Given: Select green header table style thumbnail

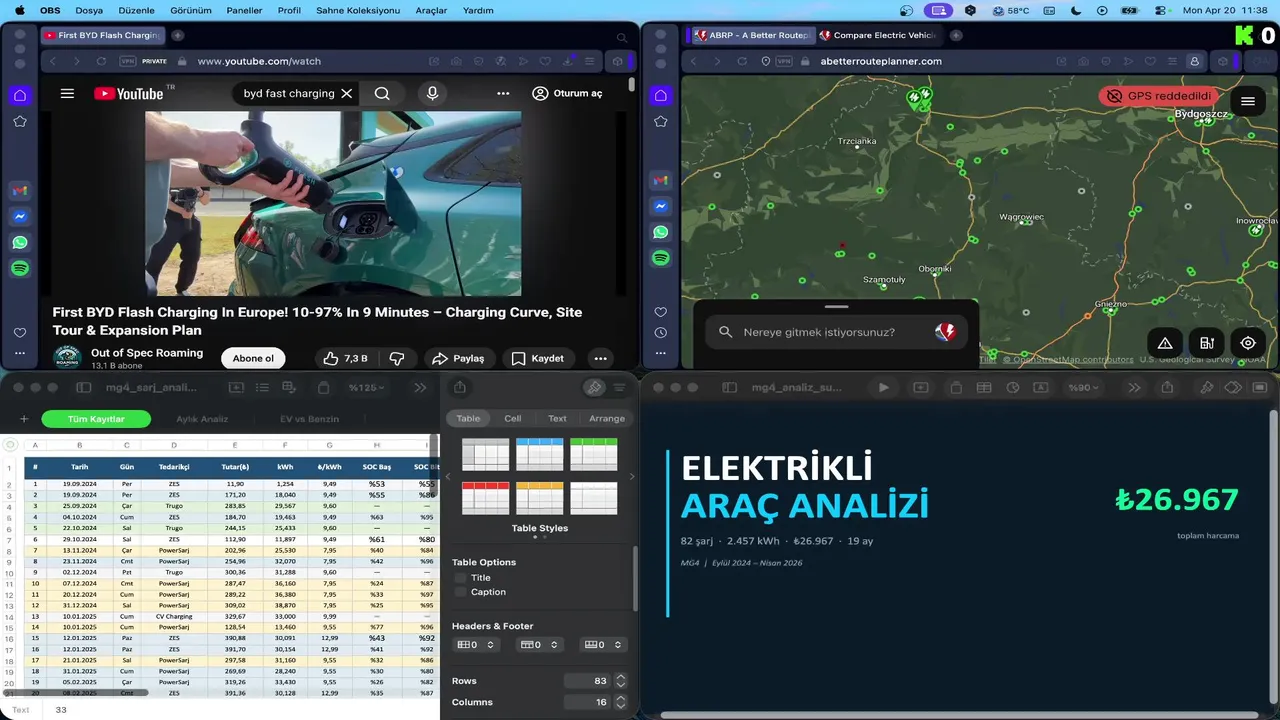Looking at the screenshot, I should pyautogui.click(x=594, y=454).
